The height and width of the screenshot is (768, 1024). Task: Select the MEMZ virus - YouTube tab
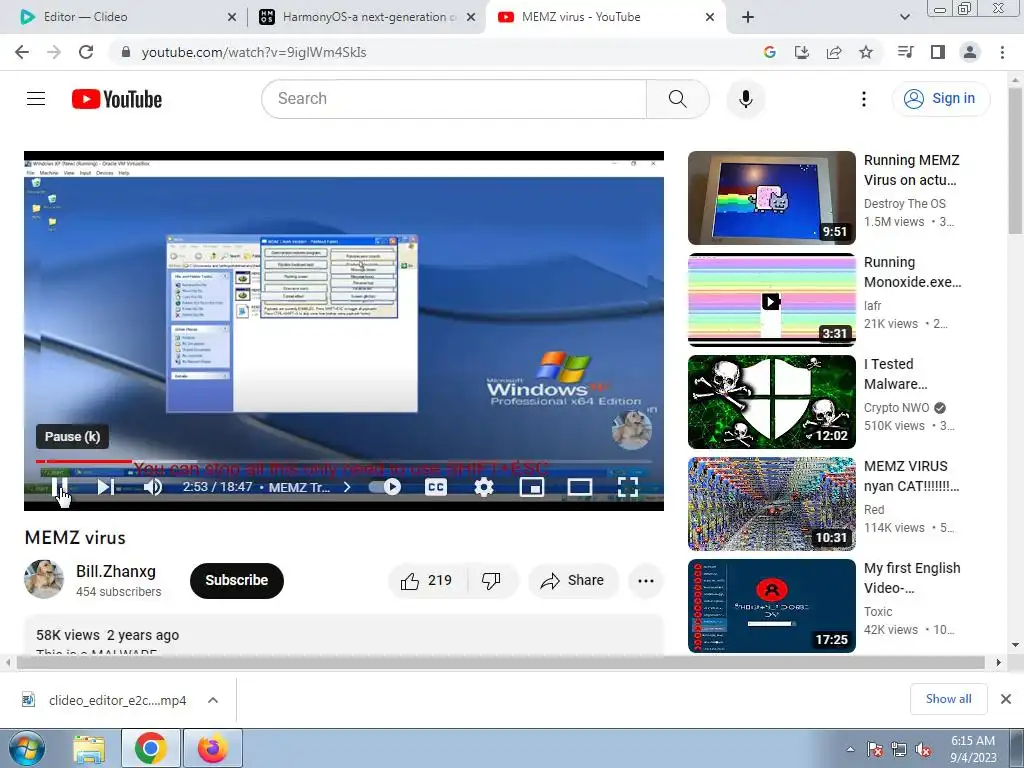coord(604,17)
